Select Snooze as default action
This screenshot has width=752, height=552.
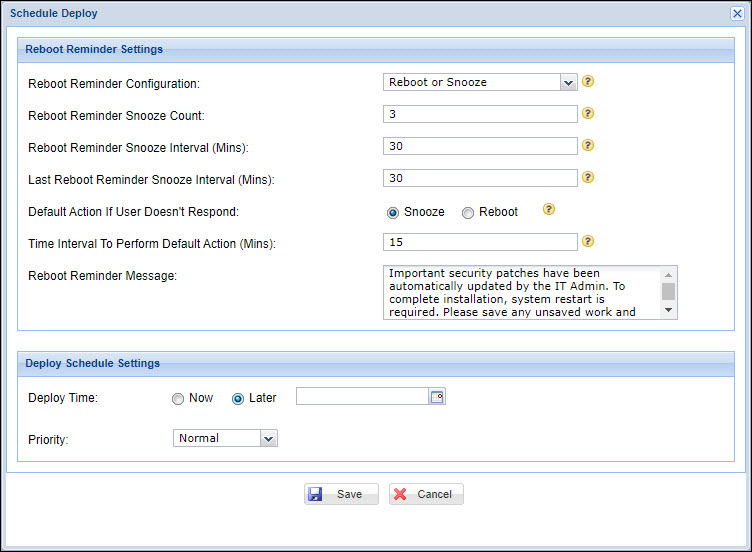pos(393,212)
